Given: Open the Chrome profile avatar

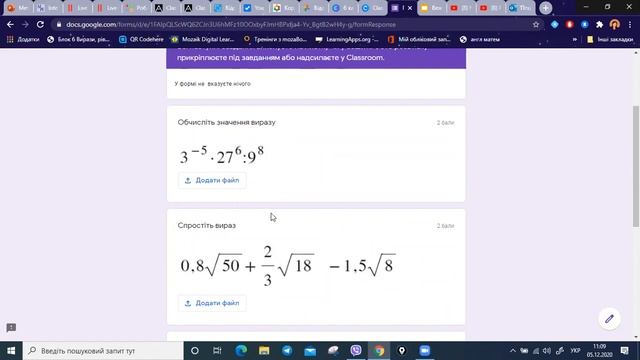Looking at the screenshot, I should pyautogui.click(x=614, y=24).
